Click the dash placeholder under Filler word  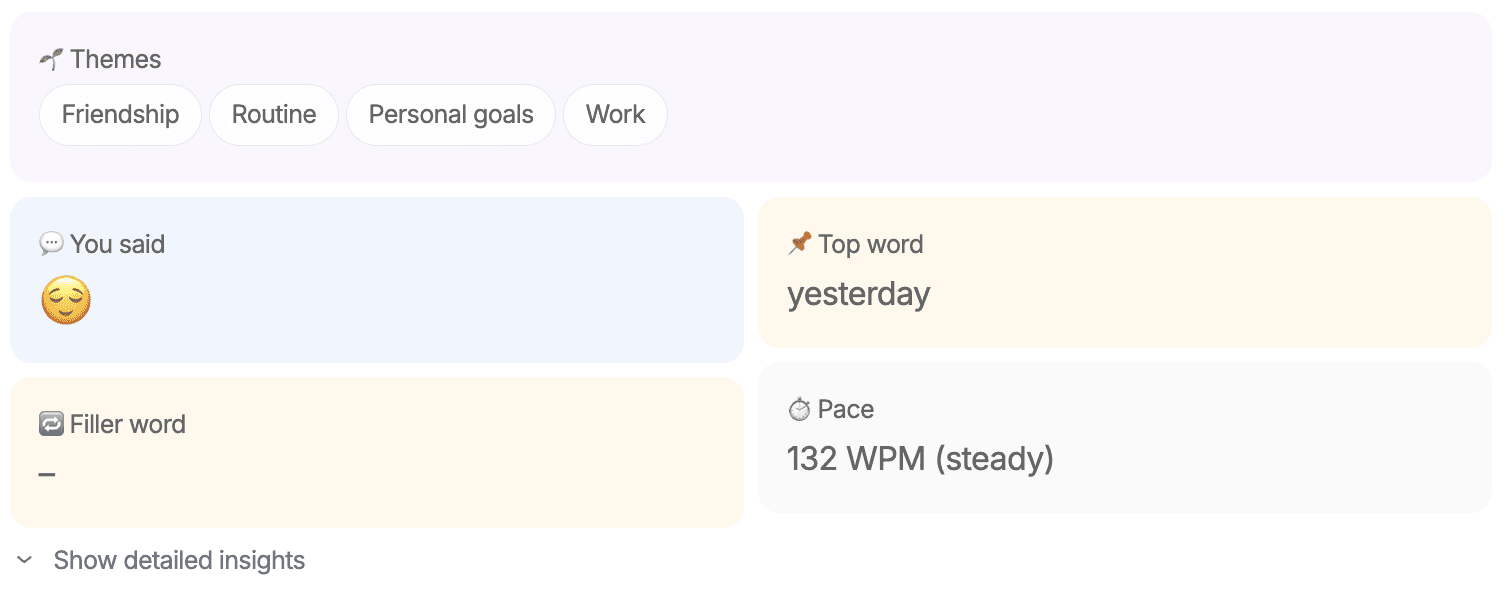point(46,473)
